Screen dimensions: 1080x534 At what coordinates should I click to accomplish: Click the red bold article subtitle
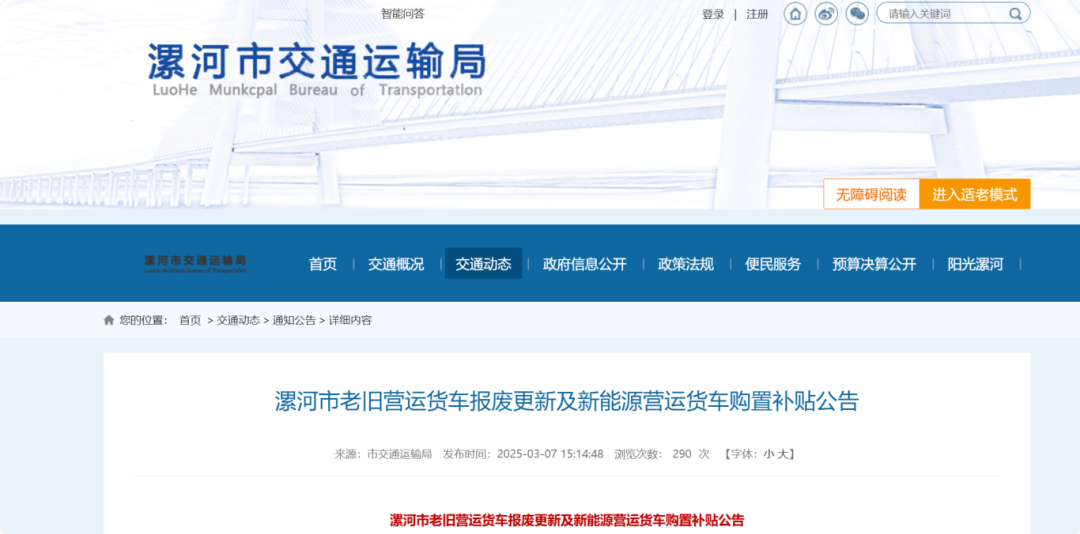coord(567,520)
